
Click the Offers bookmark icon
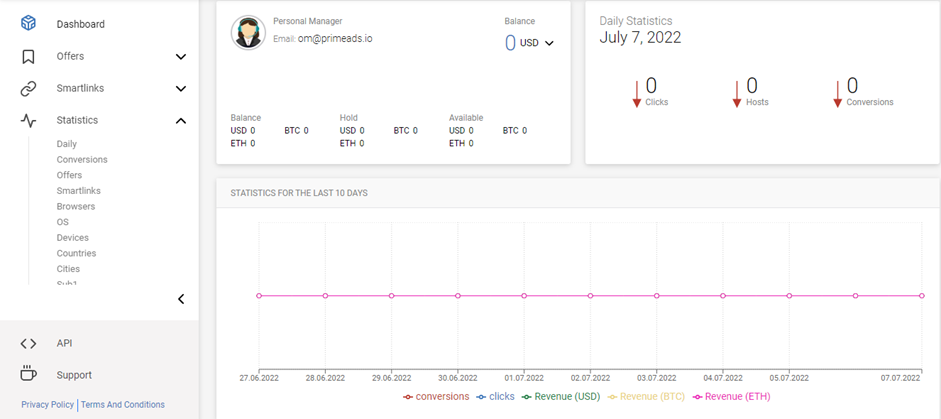pos(28,56)
